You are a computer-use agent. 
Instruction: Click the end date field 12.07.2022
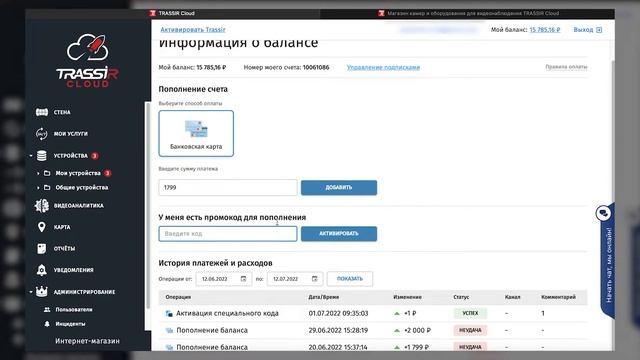(295, 279)
